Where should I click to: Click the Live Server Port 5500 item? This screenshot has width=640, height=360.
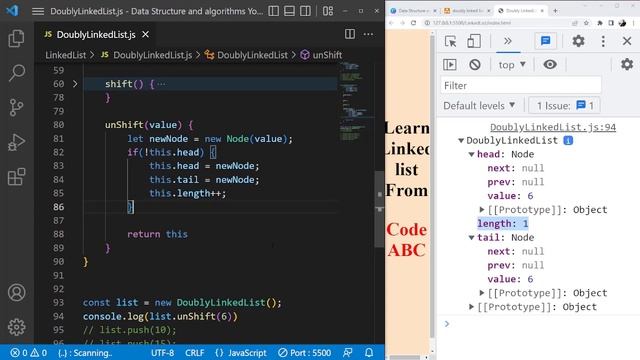pos(304,353)
